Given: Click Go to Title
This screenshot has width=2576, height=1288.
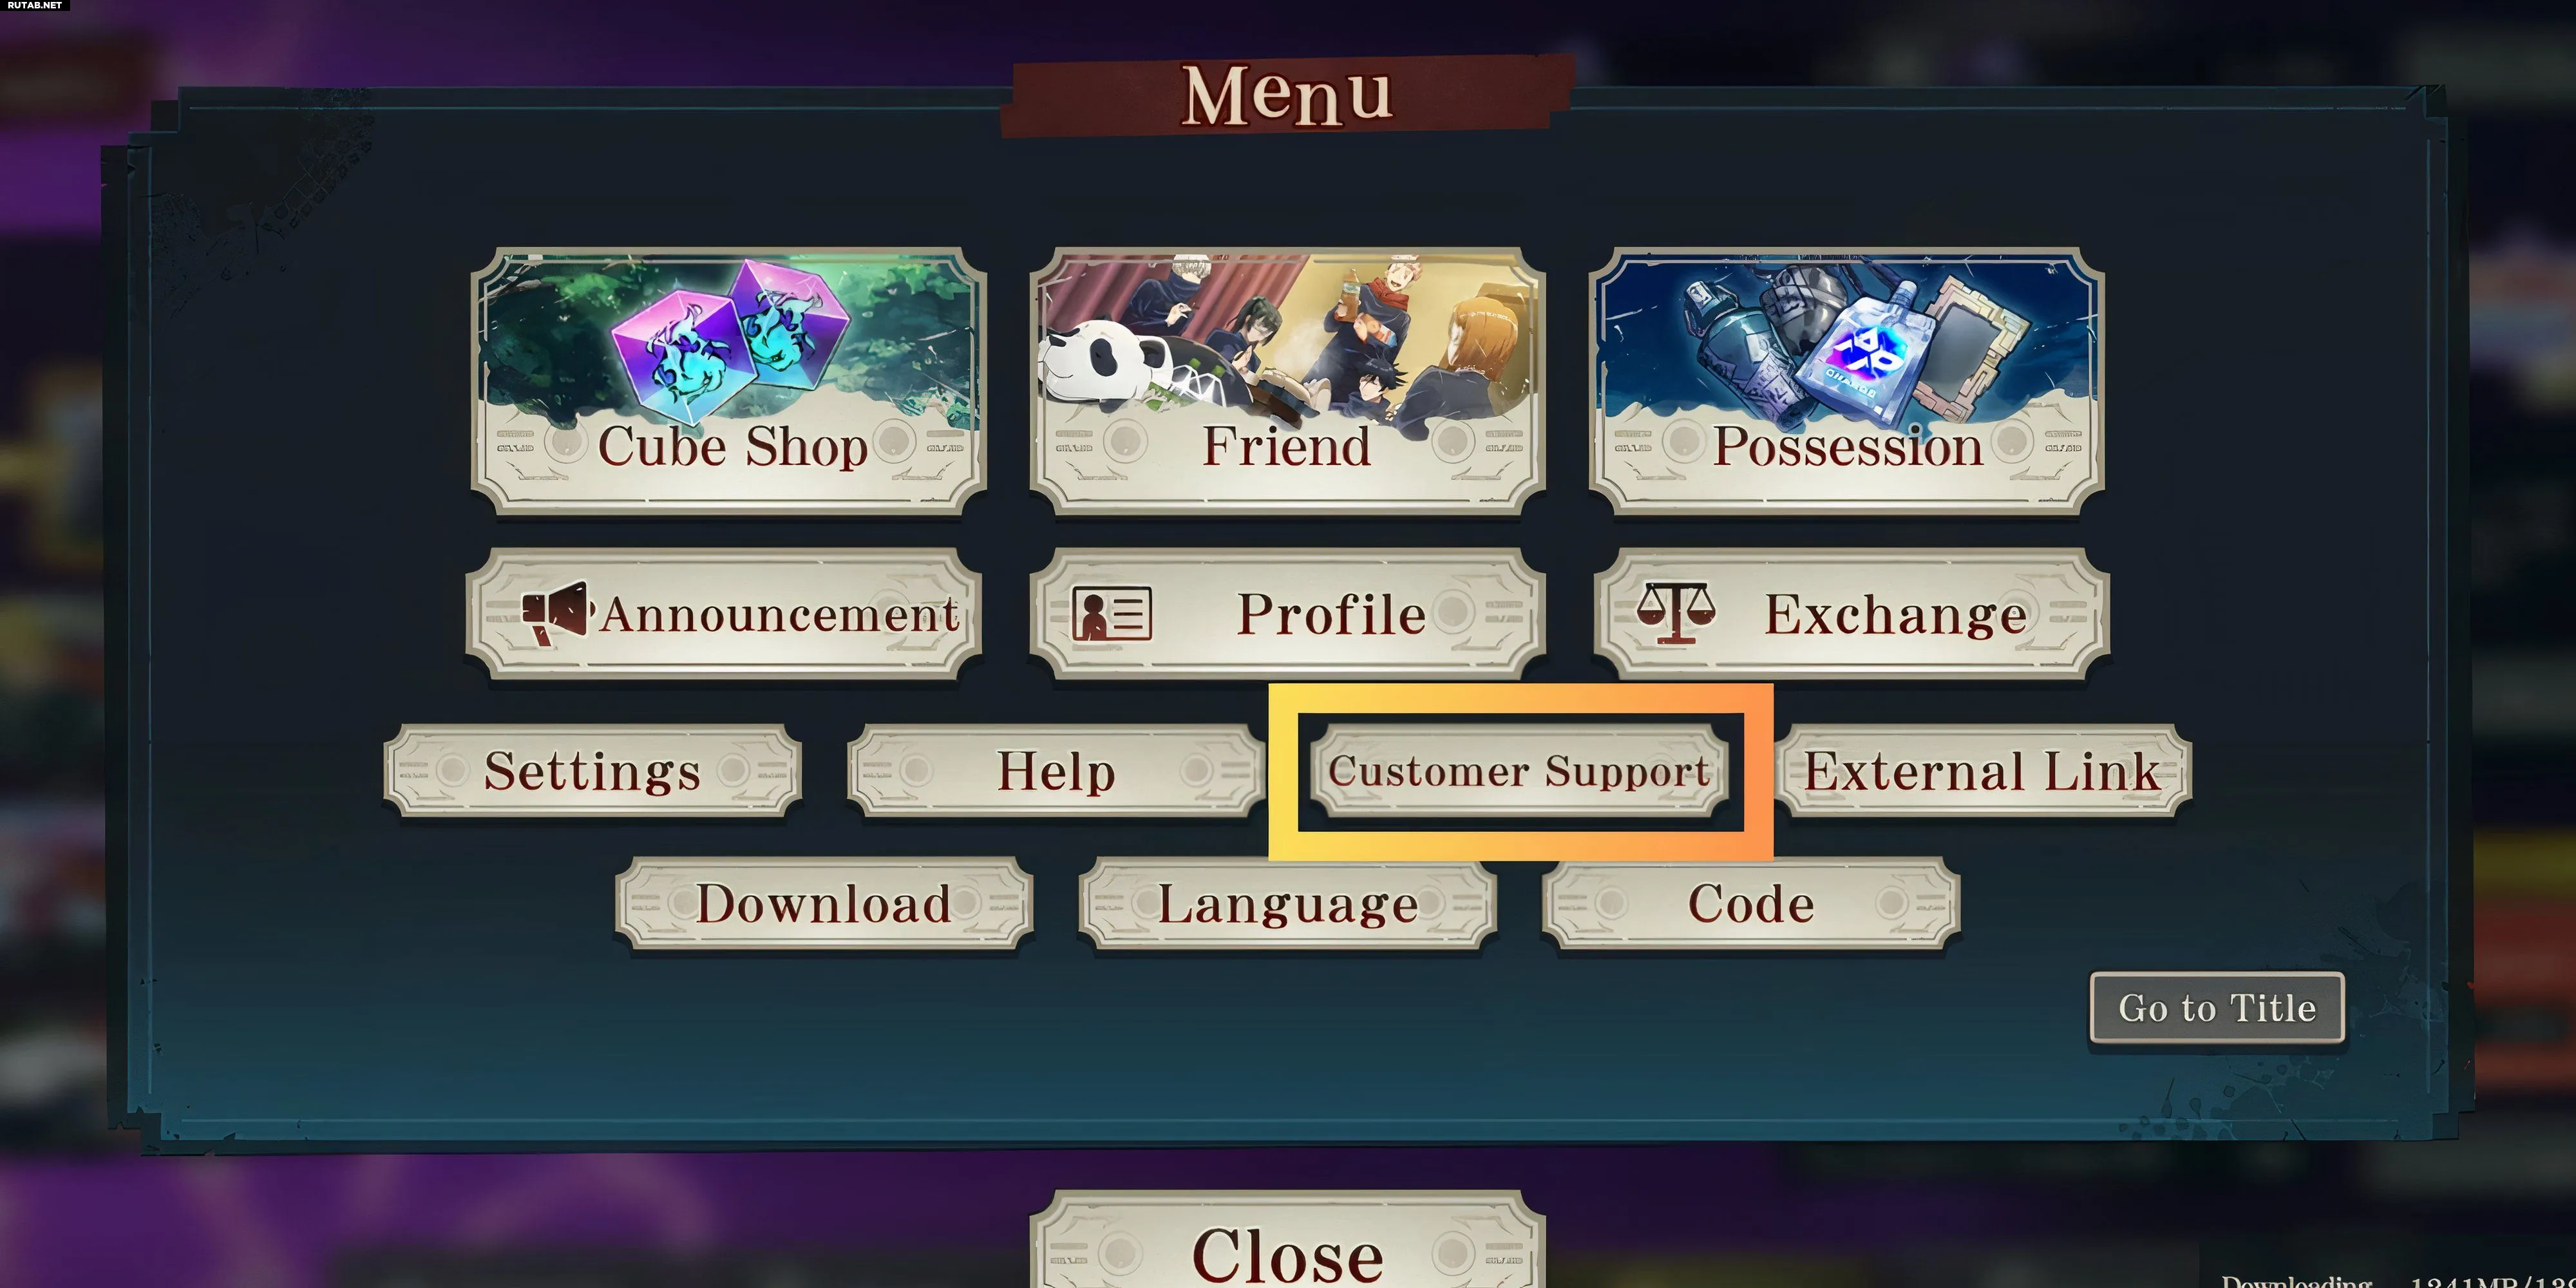Looking at the screenshot, I should coord(2217,1008).
